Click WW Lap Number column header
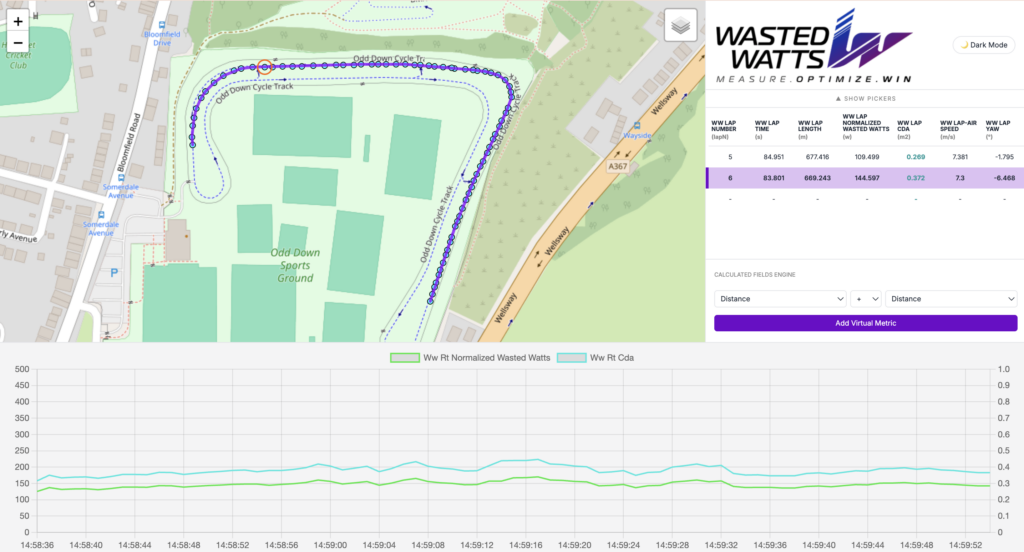This screenshot has height=552, width=1024. 724,129
